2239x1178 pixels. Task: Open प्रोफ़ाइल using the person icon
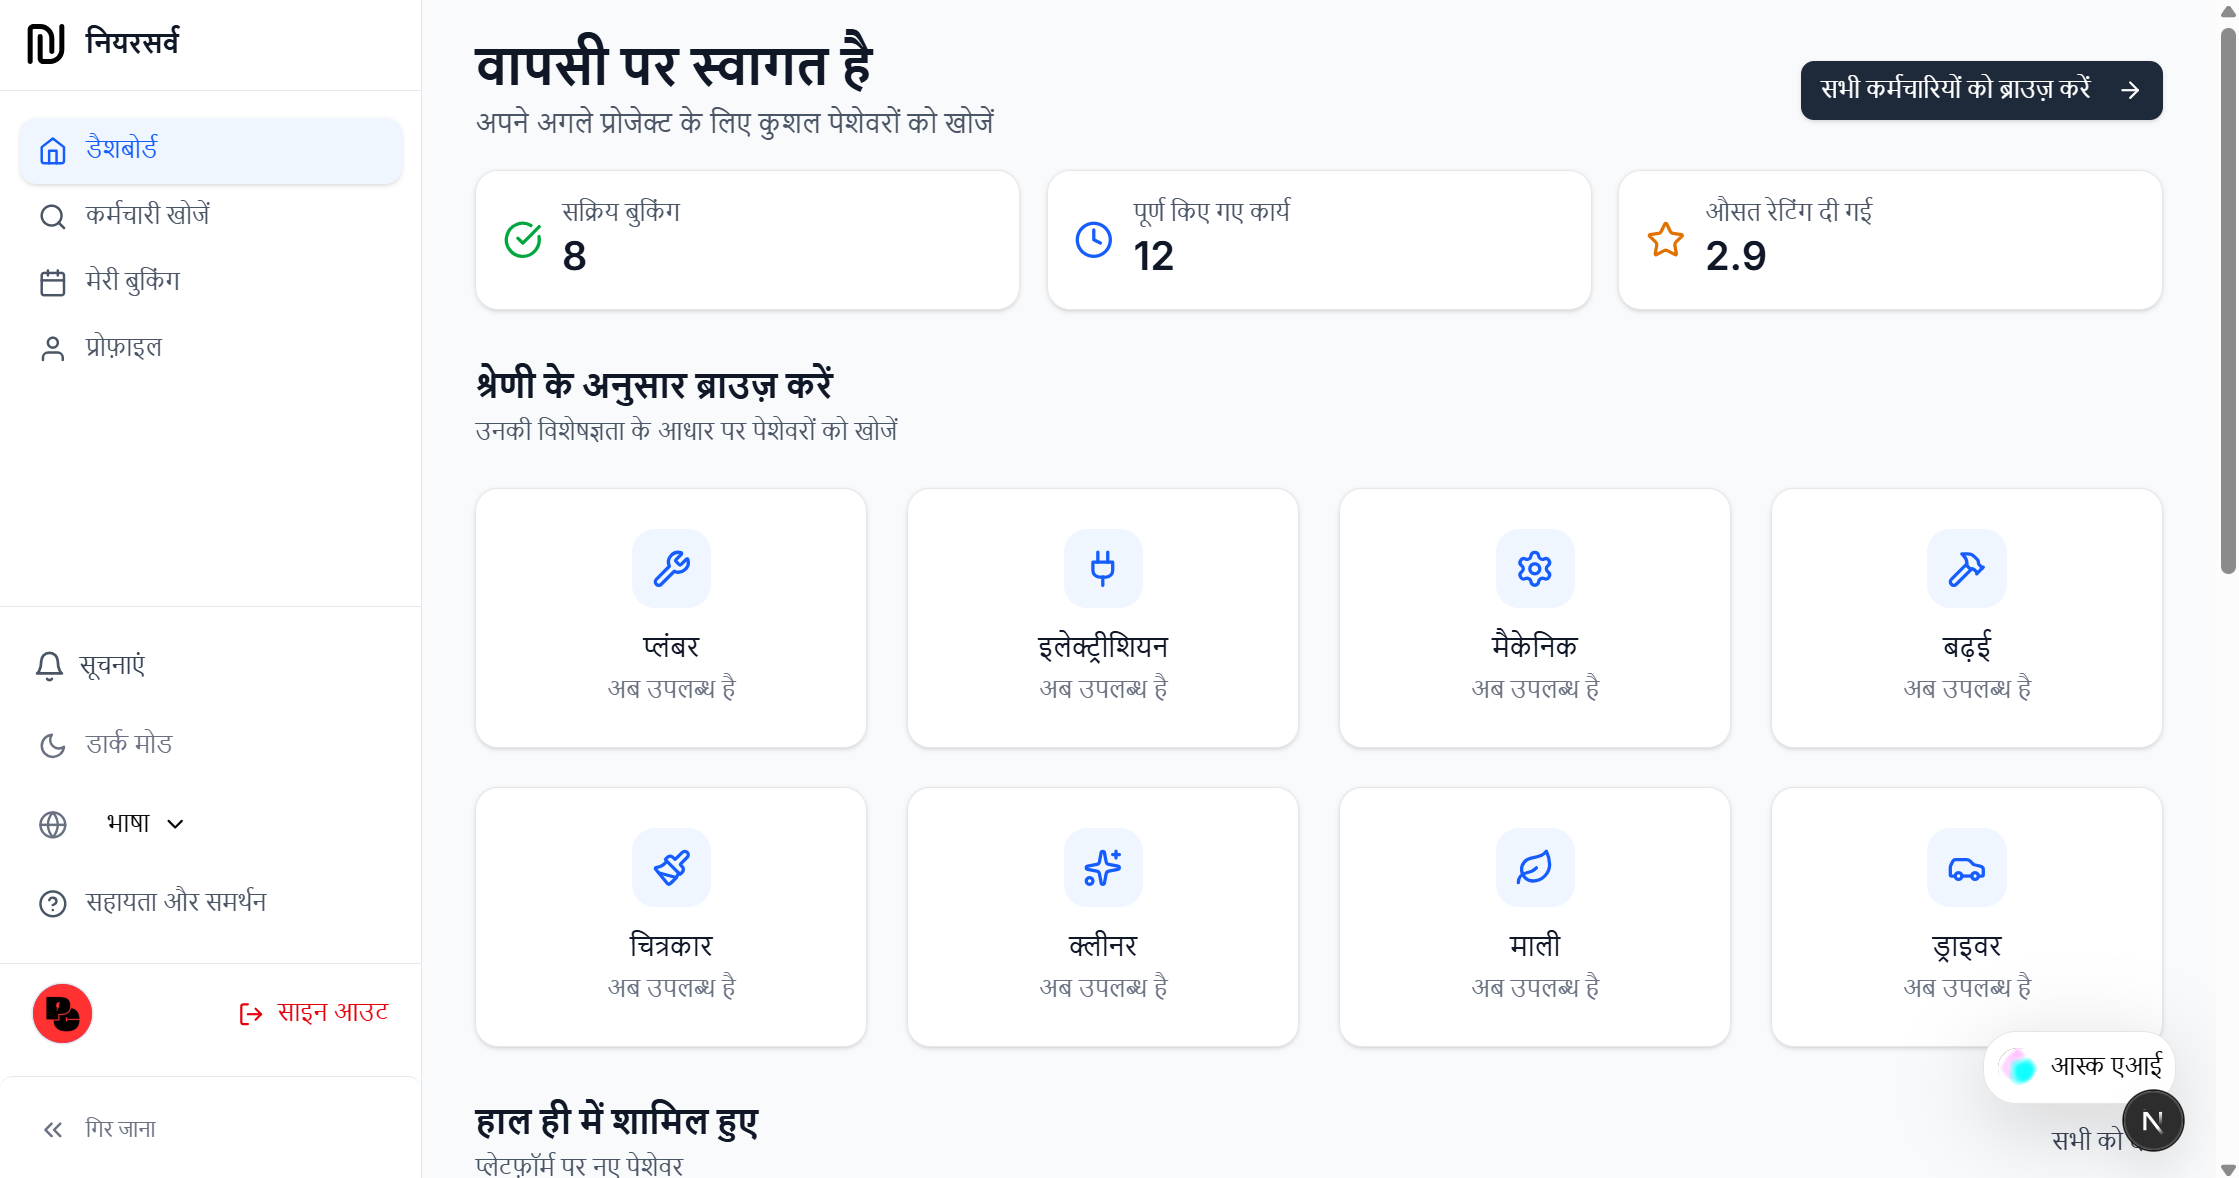(x=51, y=347)
